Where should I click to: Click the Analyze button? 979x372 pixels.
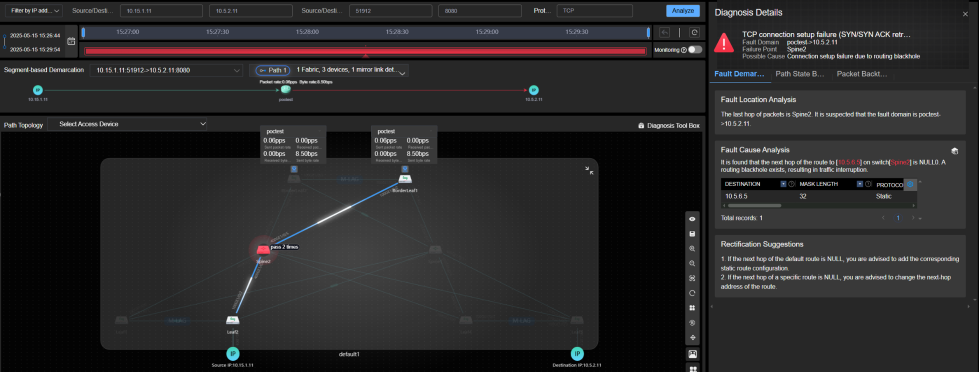683,11
